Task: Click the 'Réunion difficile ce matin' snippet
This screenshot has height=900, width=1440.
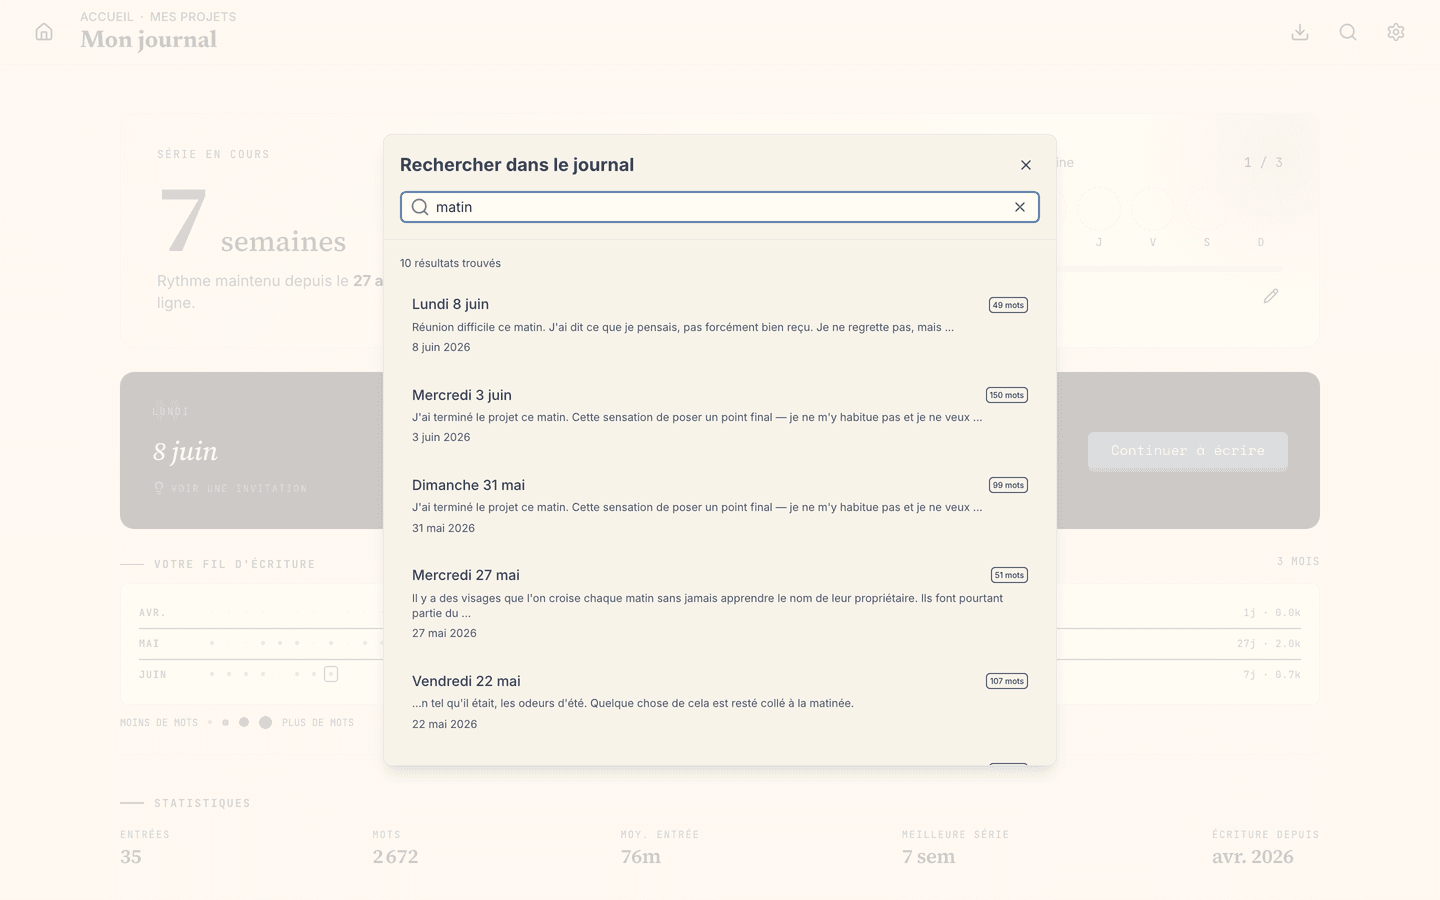Action: (683, 327)
